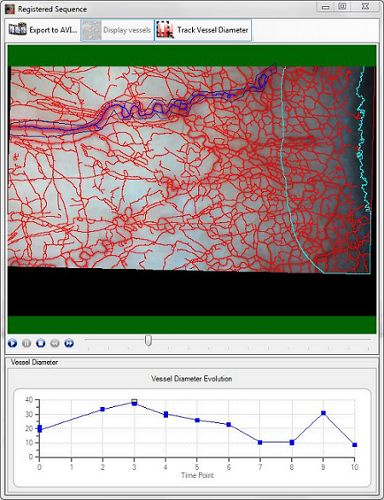Click the Track Vessel Diameter icon
Screen dimensions: 384x500
(x=165, y=30)
